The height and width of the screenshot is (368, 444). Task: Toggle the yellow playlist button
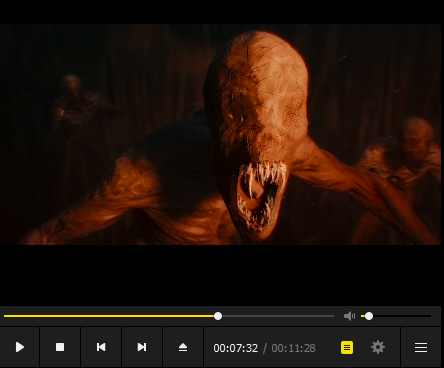tap(347, 348)
